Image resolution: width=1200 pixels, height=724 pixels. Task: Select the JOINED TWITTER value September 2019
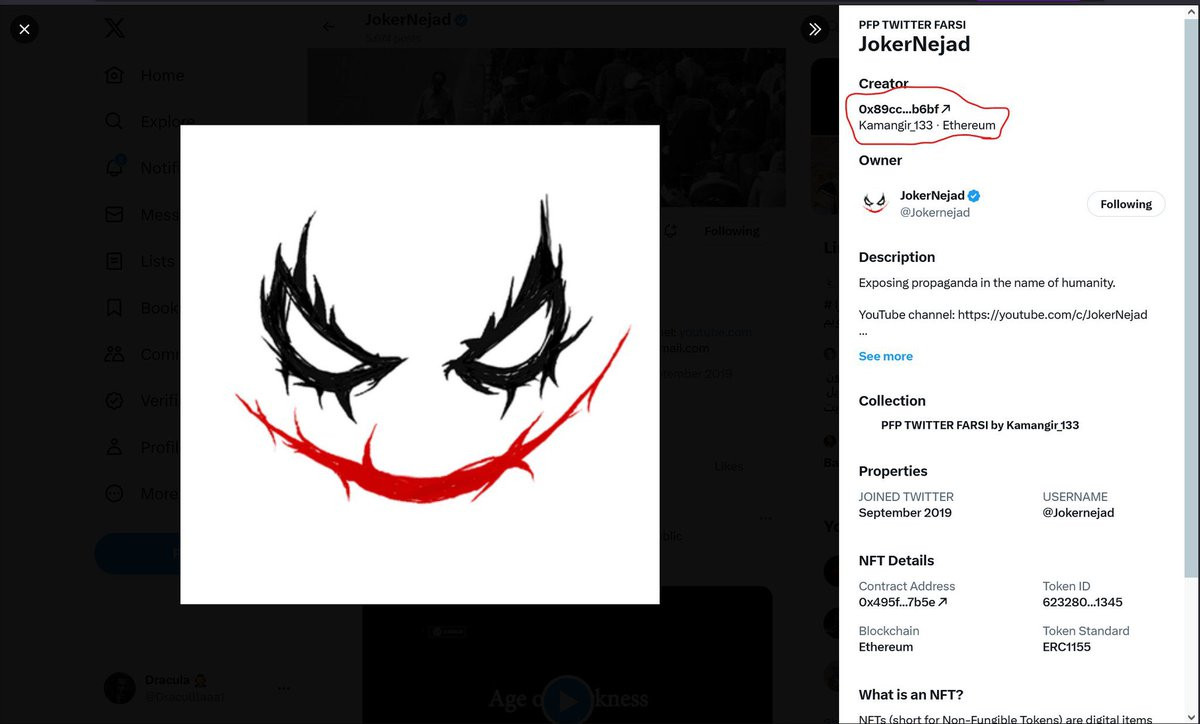(x=905, y=513)
